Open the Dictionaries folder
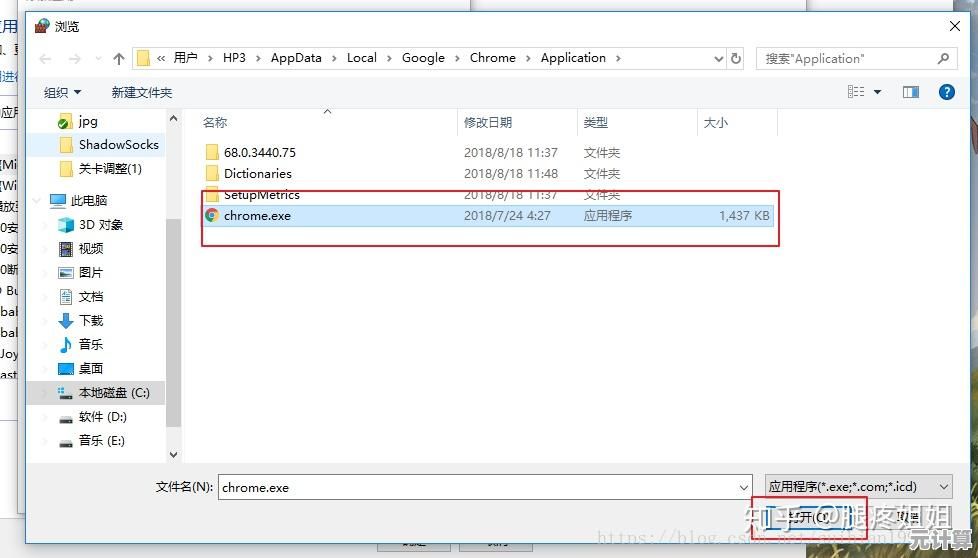The width and height of the screenshot is (978, 558). click(257, 174)
